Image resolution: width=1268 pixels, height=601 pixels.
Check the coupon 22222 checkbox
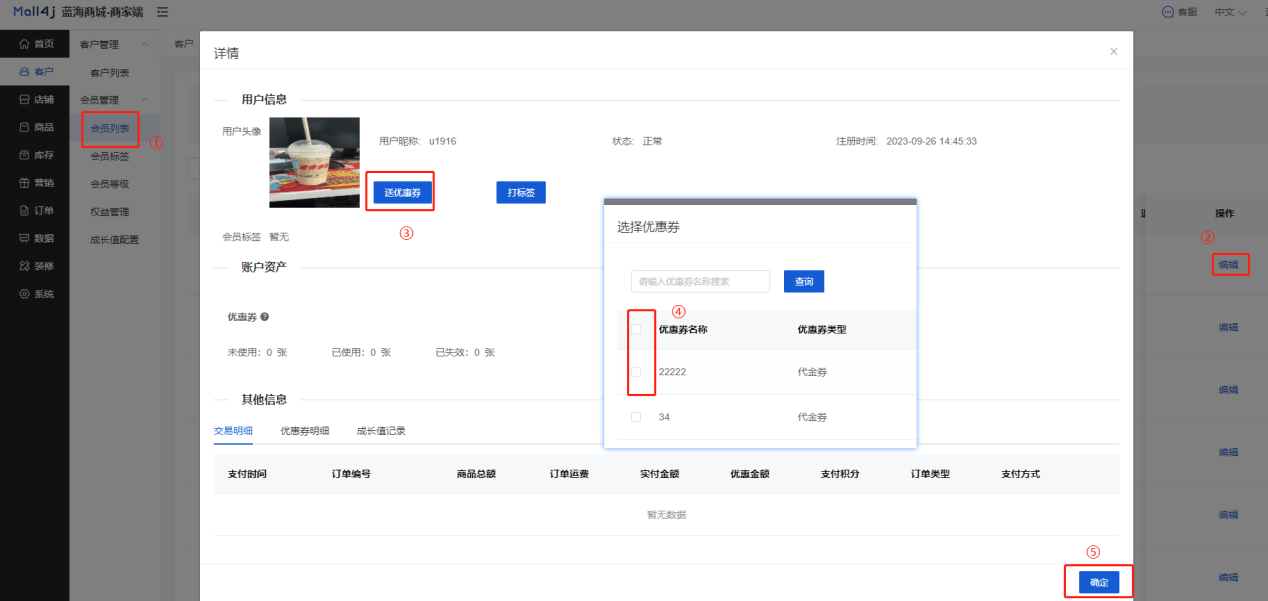(x=636, y=372)
